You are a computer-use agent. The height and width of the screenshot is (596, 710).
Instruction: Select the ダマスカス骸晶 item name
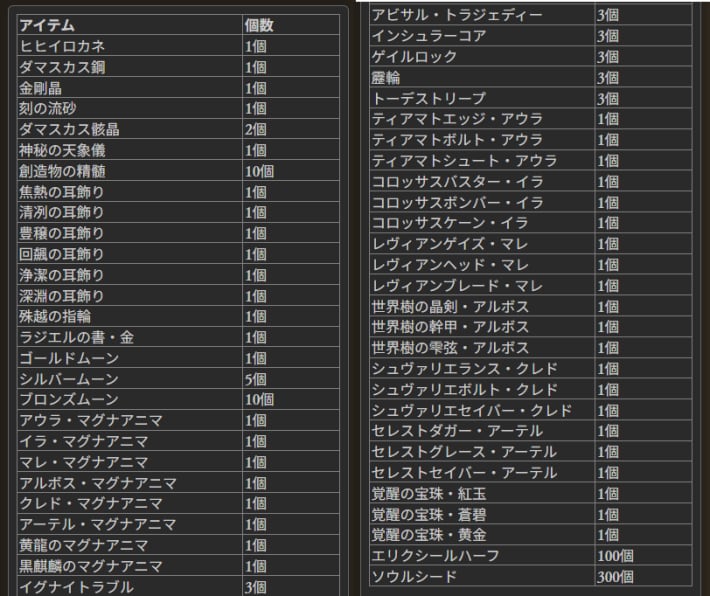(69, 130)
